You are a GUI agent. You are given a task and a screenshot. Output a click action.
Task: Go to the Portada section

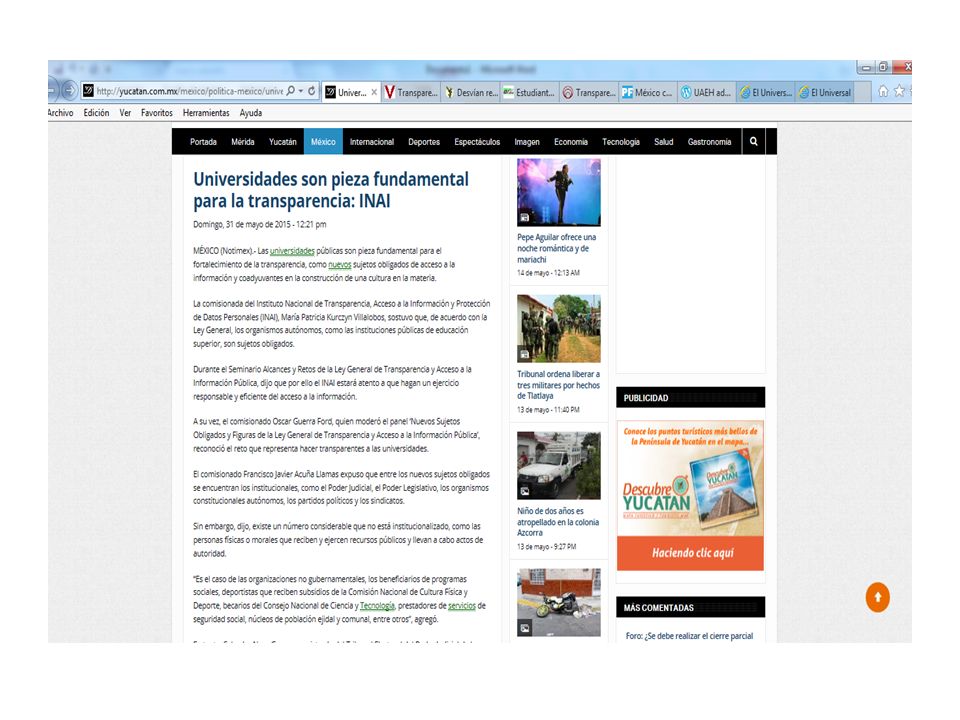coord(203,141)
